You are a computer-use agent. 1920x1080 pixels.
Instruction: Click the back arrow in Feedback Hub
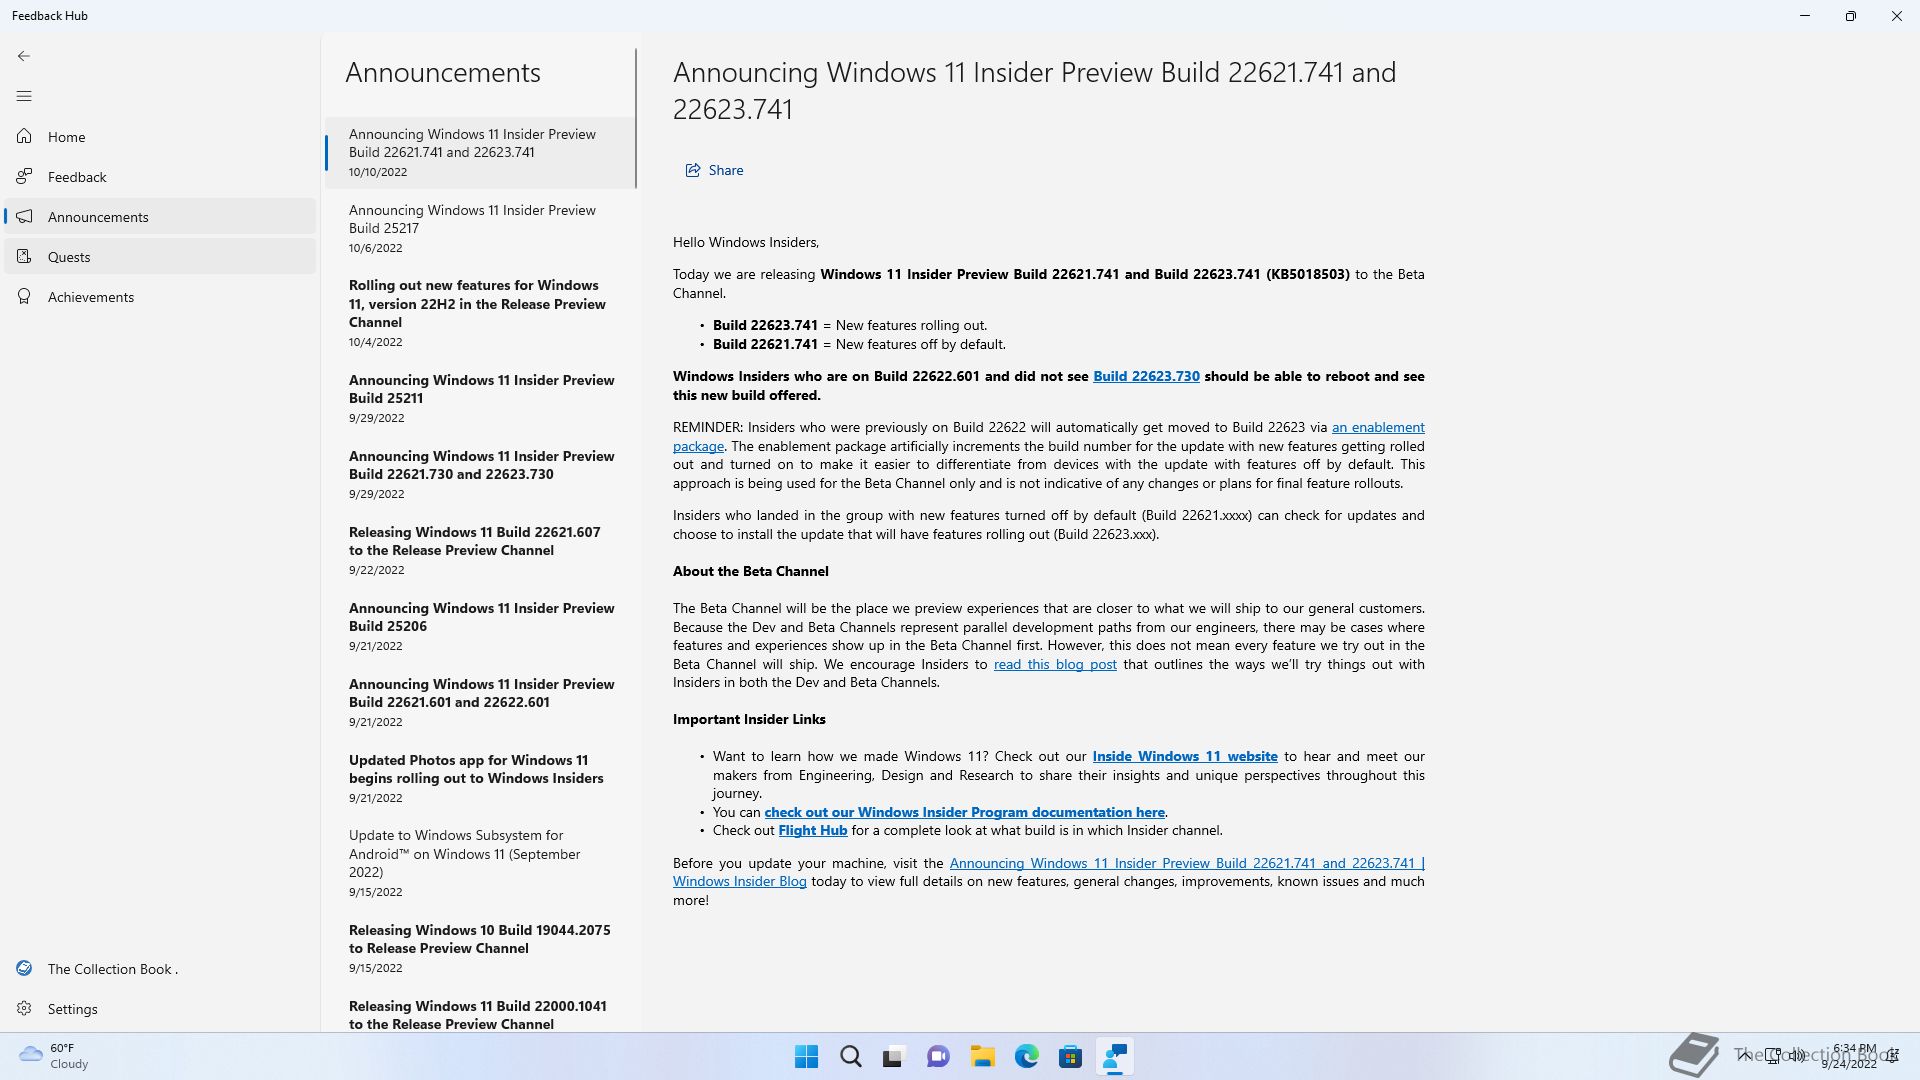coord(24,56)
